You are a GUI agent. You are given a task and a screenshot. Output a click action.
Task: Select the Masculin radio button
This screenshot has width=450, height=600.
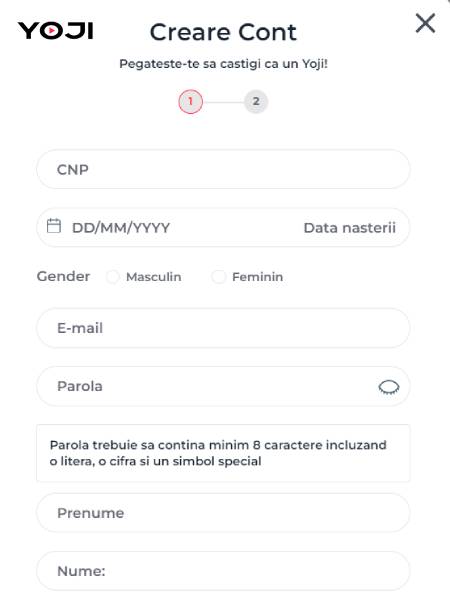pyautogui.click(x=113, y=276)
